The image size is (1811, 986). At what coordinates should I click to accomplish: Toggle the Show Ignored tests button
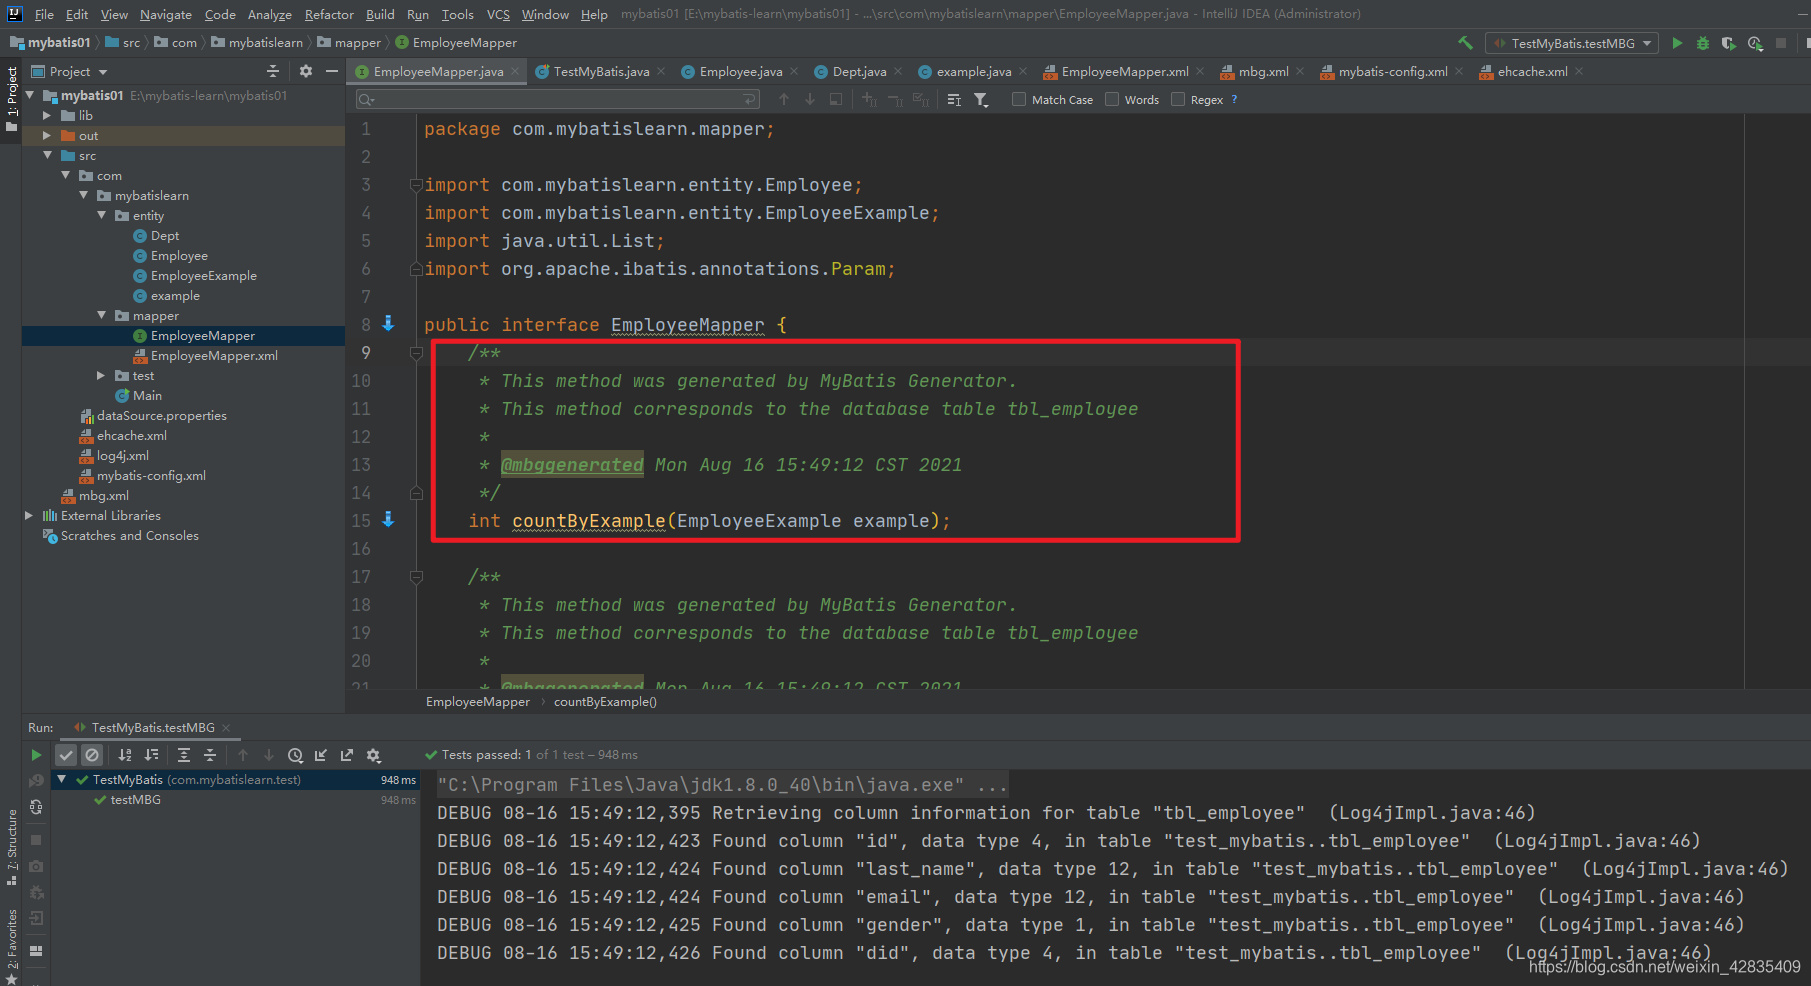pos(92,755)
